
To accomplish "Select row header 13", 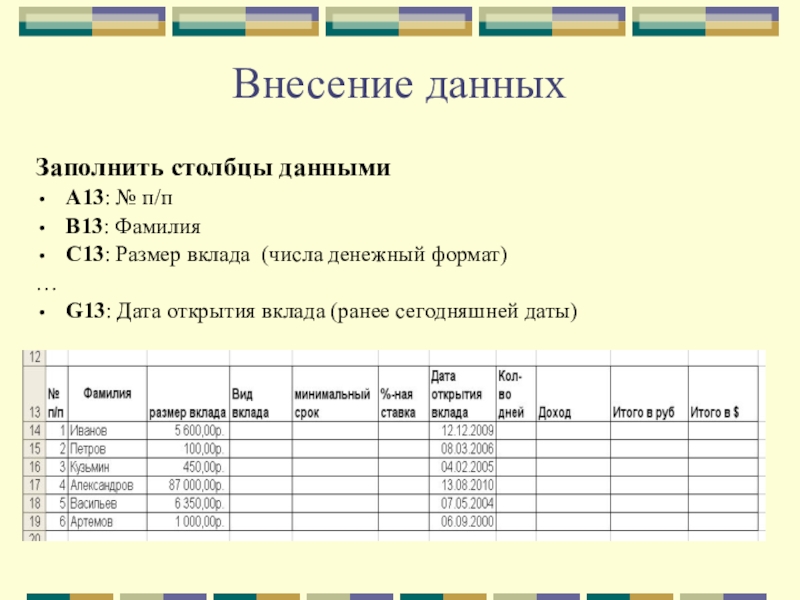I will tap(35, 393).
